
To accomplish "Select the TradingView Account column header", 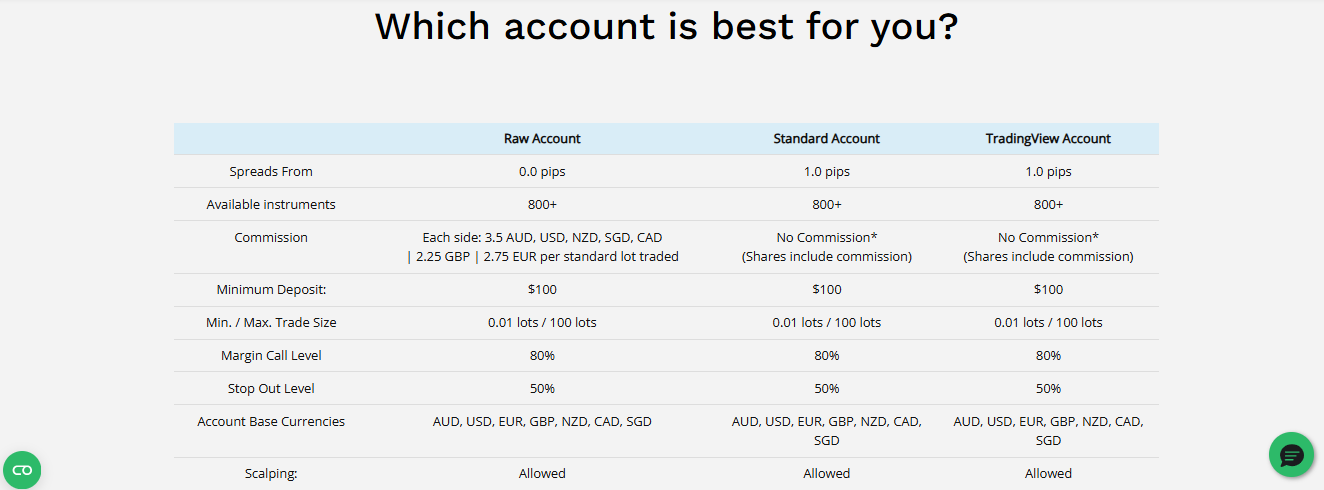I will click(1048, 139).
